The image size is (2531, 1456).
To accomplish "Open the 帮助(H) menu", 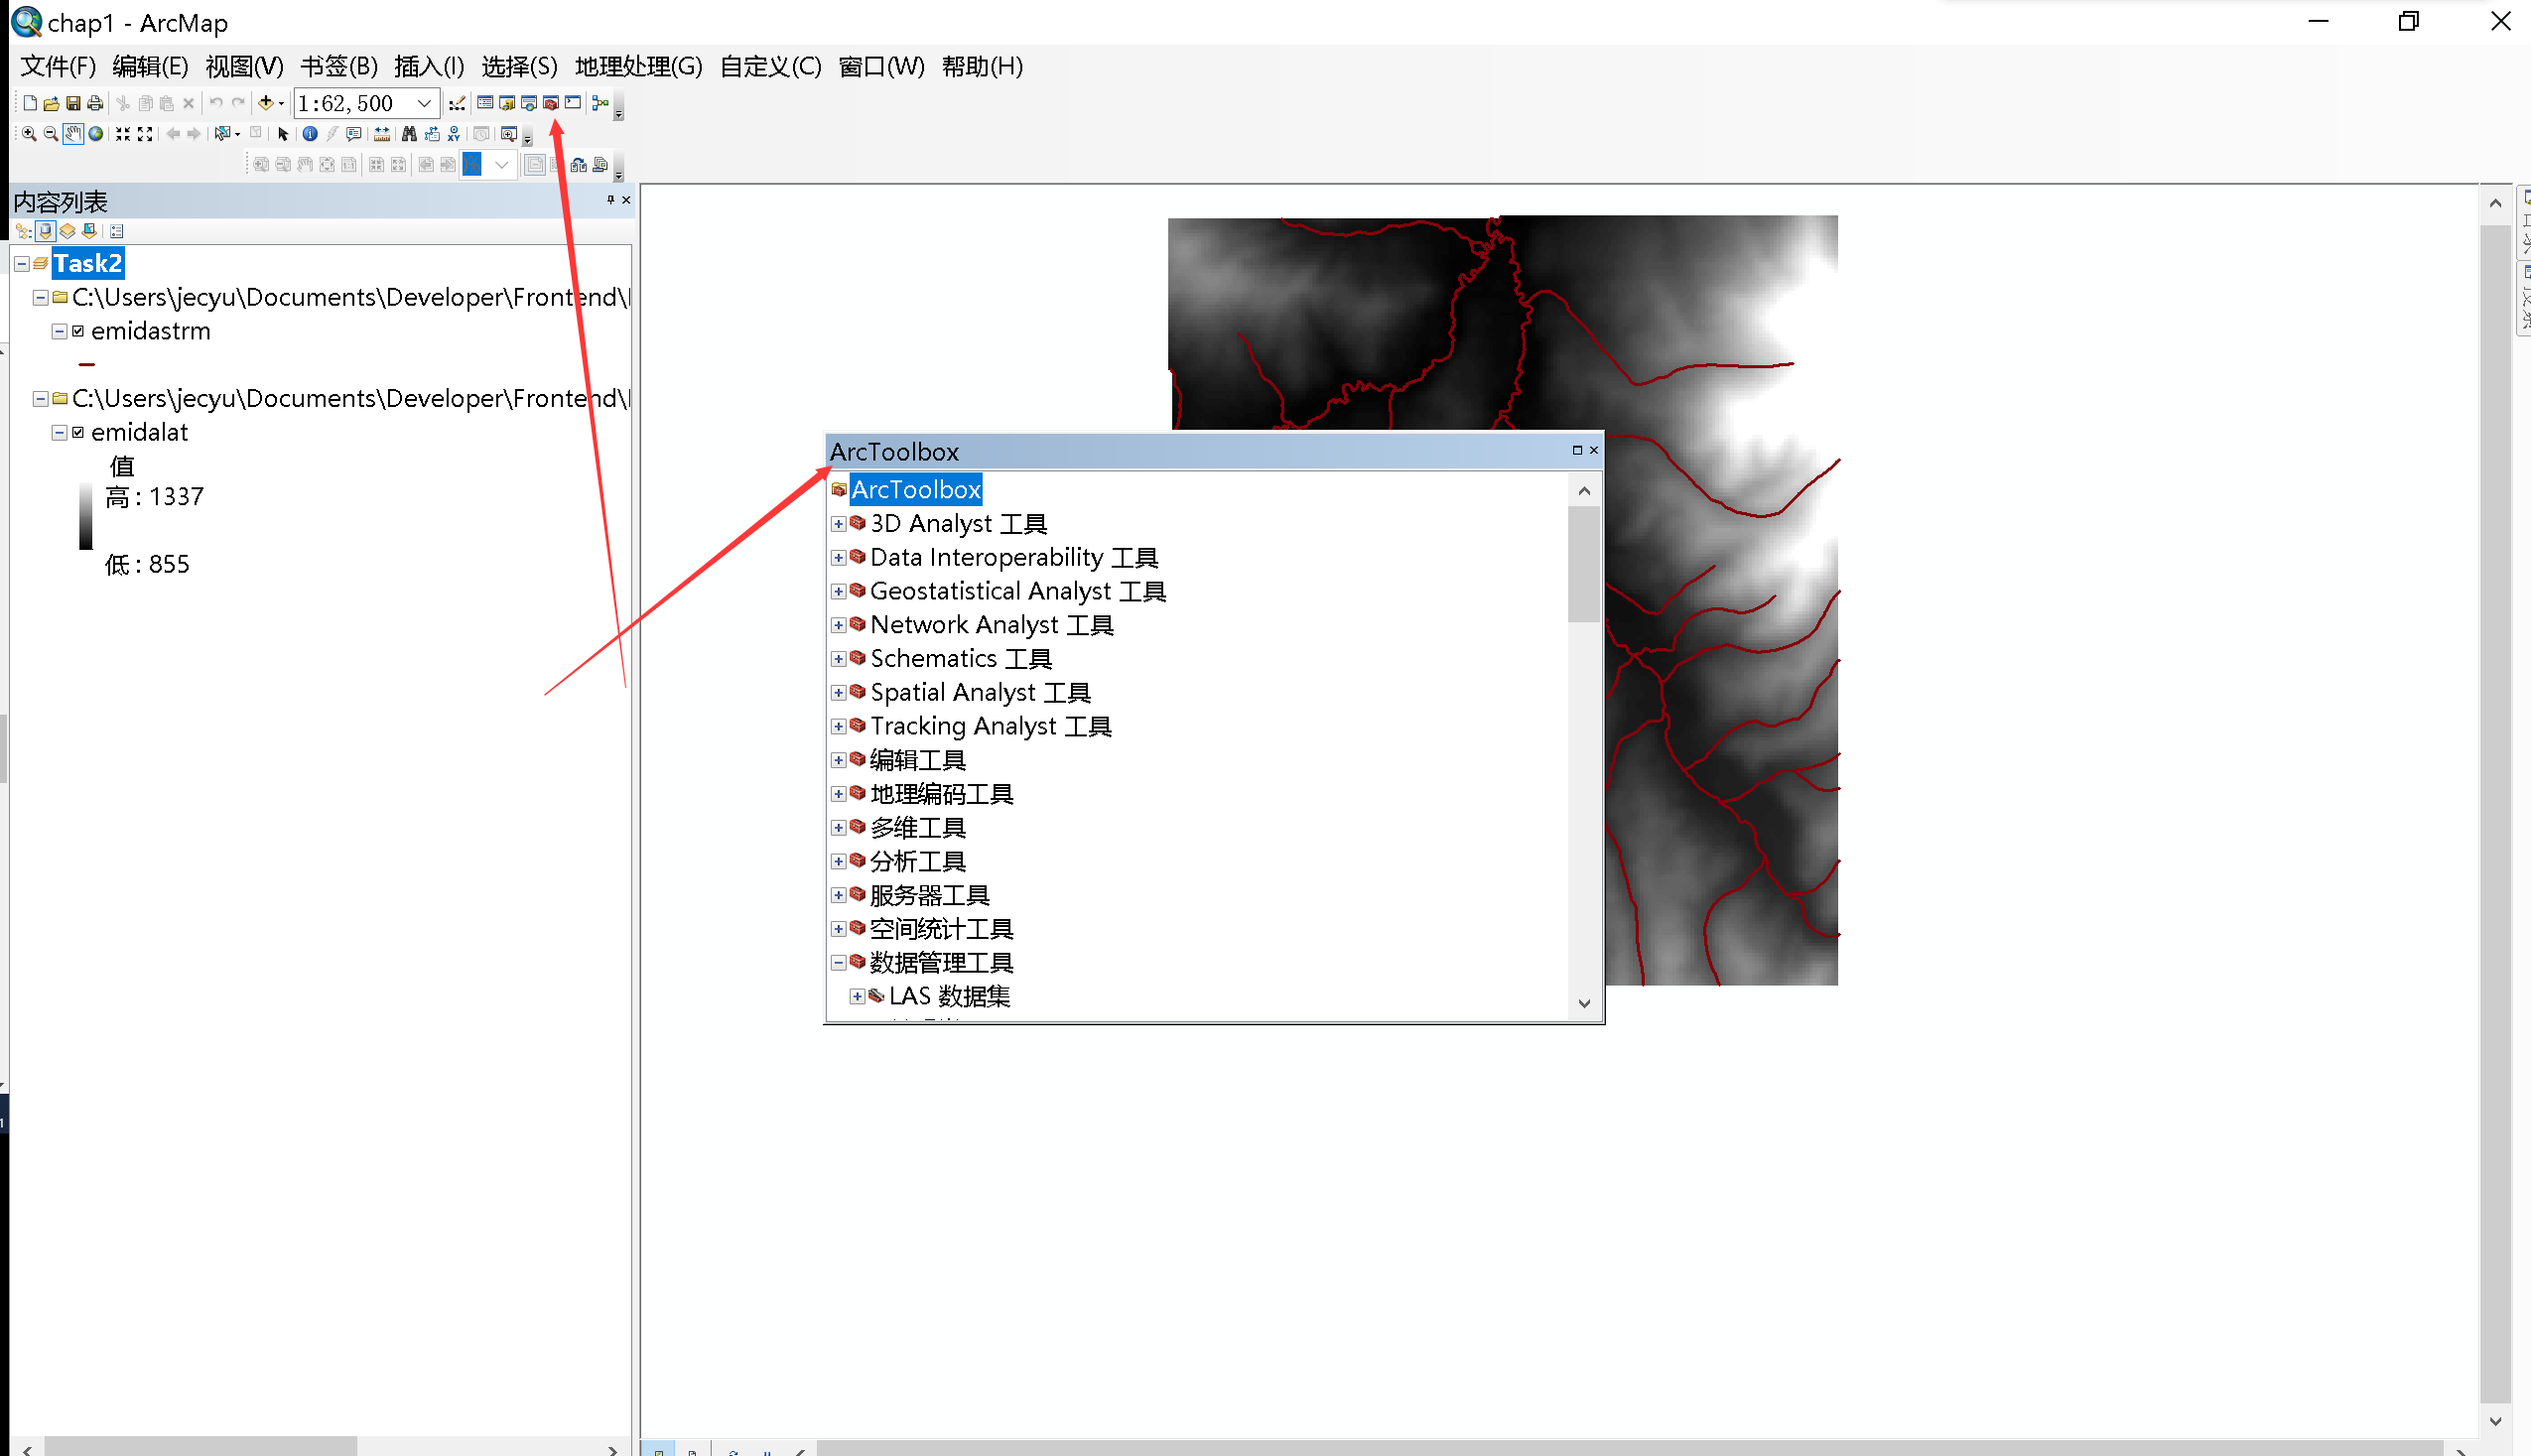I will point(983,67).
